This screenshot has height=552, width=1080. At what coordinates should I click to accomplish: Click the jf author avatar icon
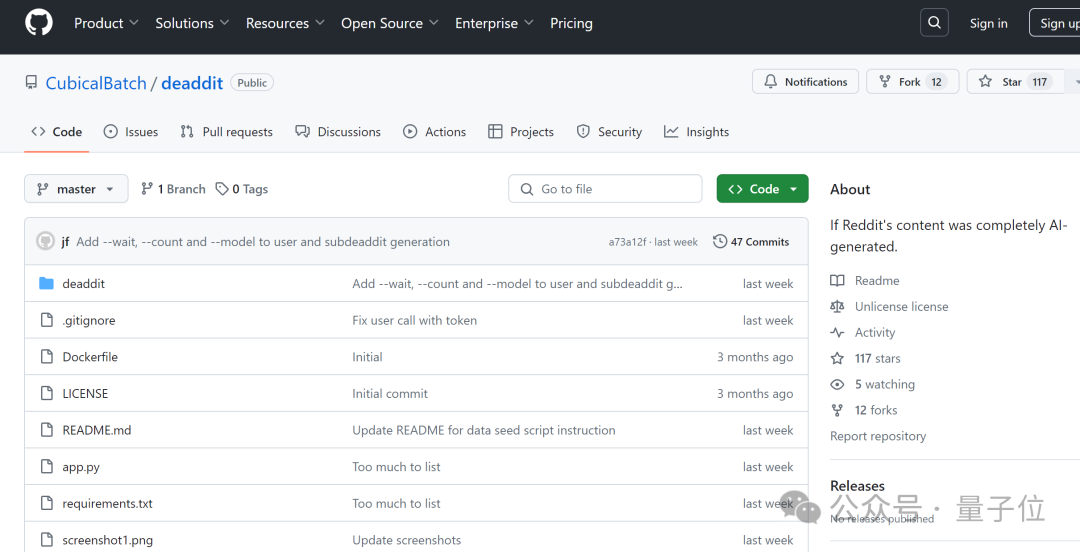coord(45,241)
